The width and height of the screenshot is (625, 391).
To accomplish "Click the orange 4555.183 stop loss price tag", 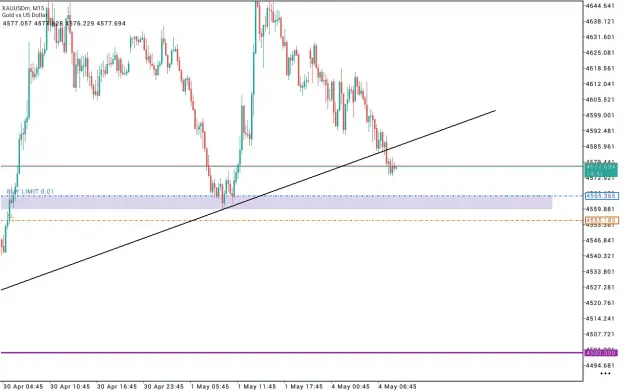I will tap(601, 220).
